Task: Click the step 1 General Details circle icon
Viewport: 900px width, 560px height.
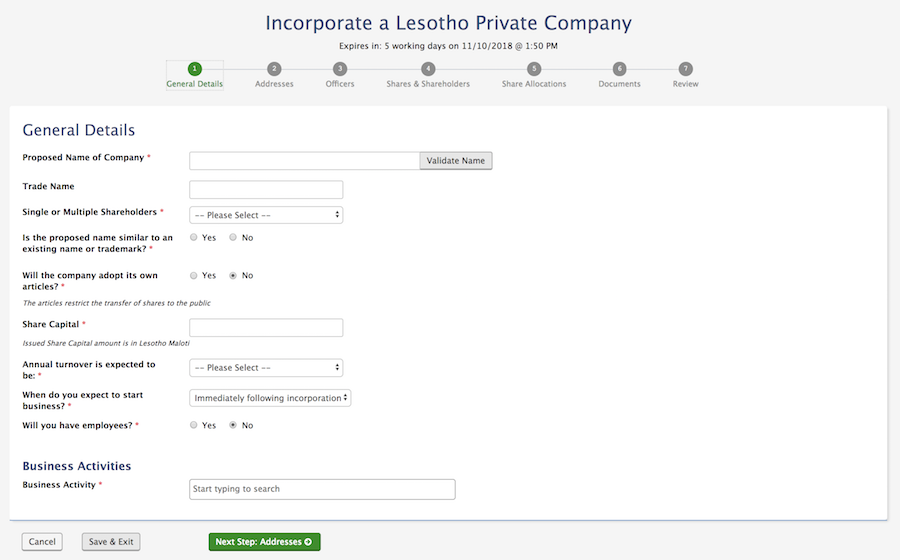Action: click(x=194, y=69)
